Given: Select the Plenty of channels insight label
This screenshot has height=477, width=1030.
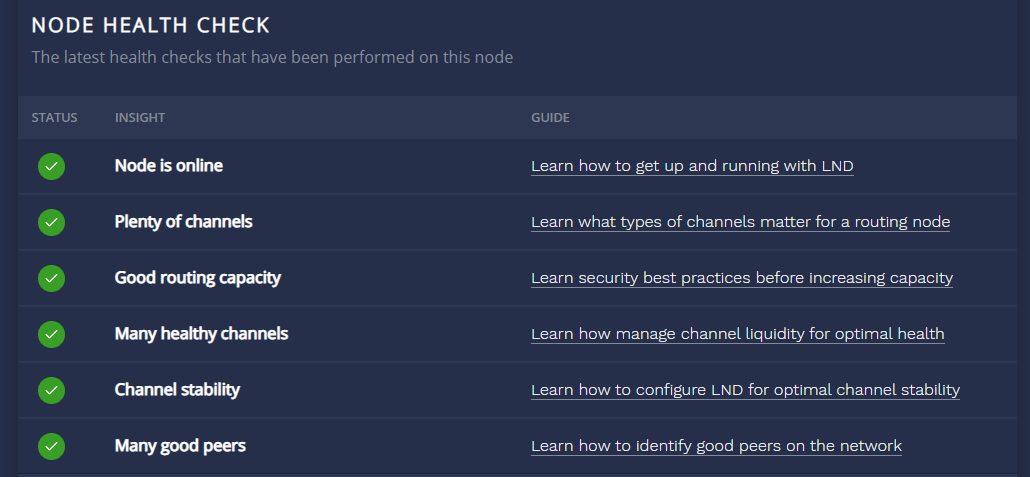Looking at the screenshot, I should (184, 222).
